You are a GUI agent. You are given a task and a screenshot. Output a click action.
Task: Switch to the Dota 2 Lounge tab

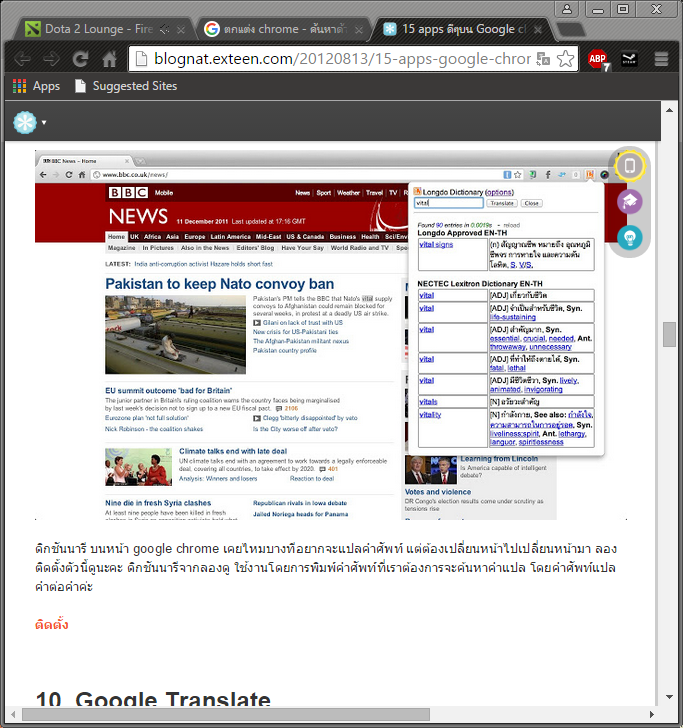point(99,29)
